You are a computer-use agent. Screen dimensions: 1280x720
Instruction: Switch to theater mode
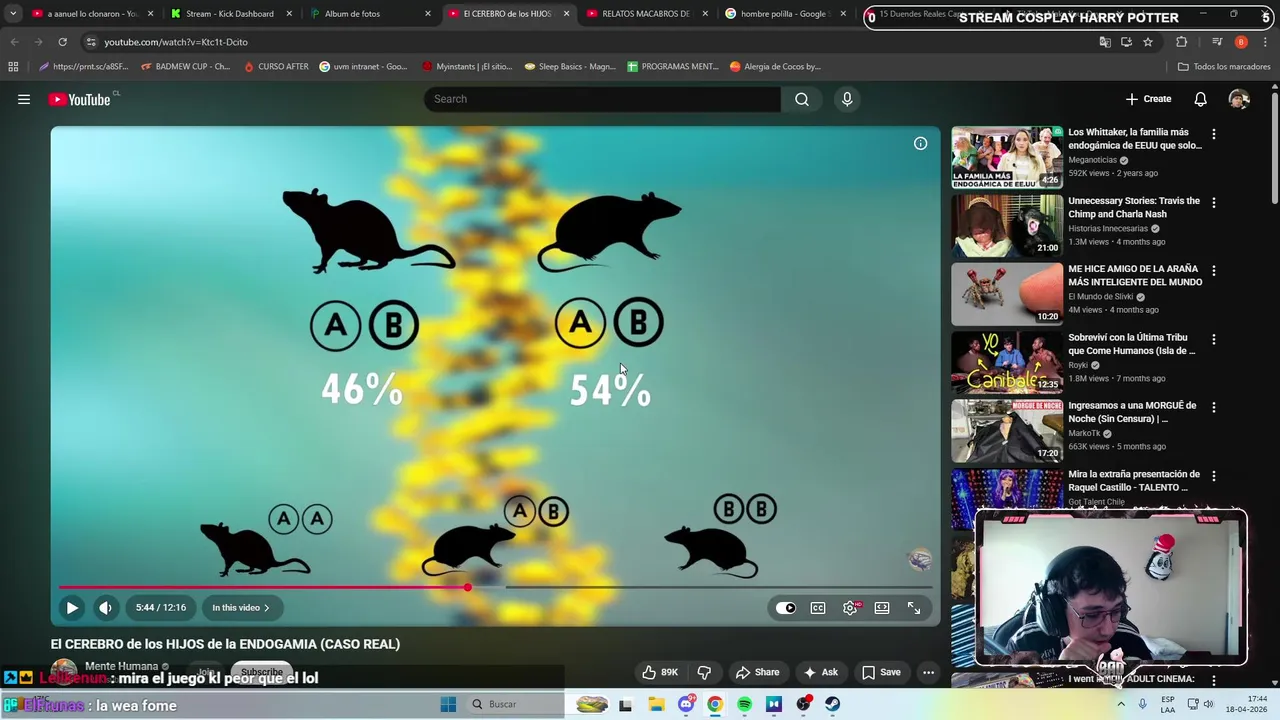point(882,608)
